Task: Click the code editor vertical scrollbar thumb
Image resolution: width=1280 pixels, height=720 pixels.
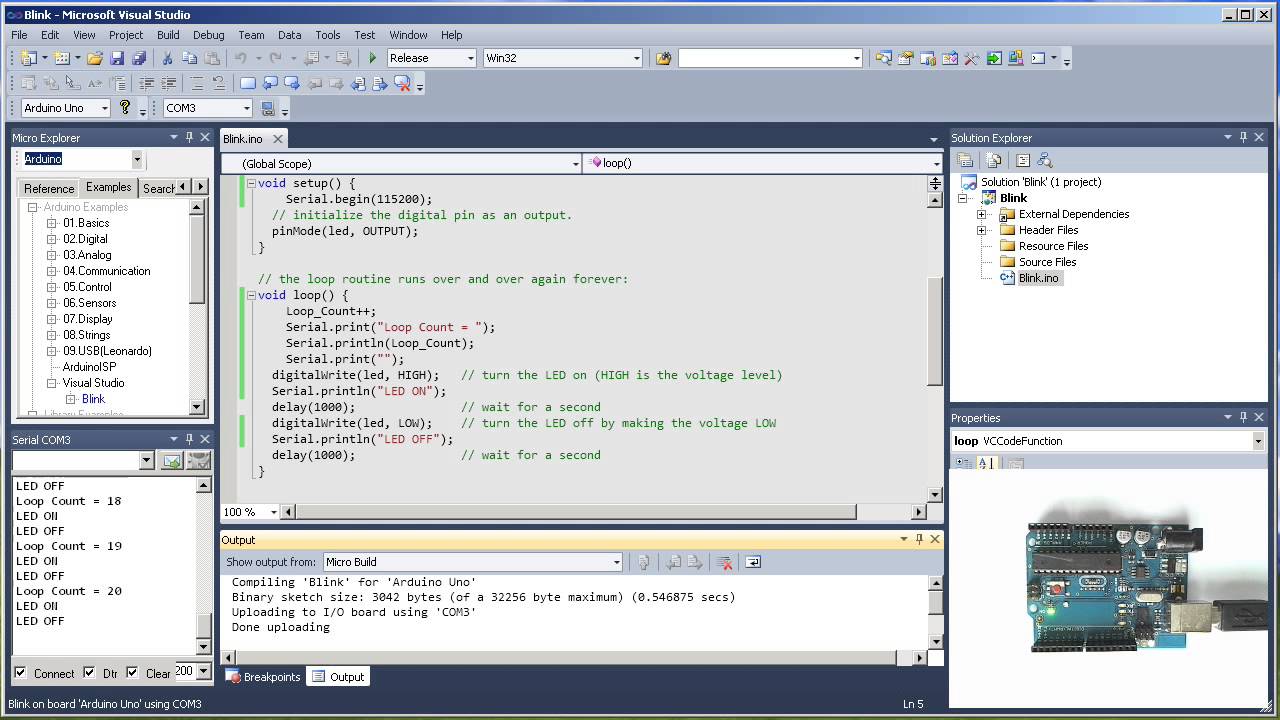Action: pos(935,331)
